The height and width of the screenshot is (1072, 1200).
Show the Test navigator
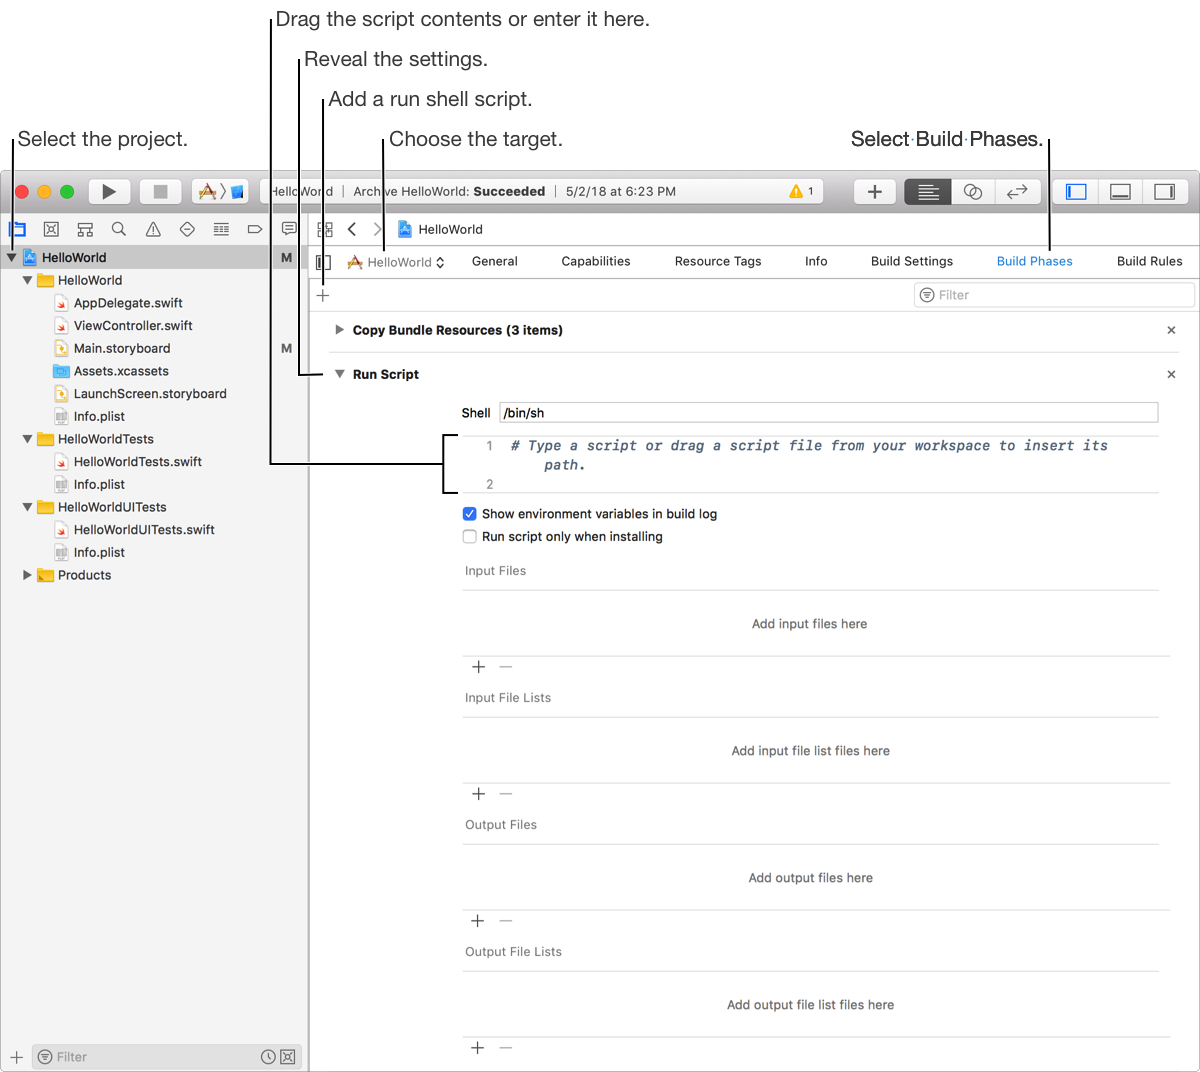tap(187, 229)
